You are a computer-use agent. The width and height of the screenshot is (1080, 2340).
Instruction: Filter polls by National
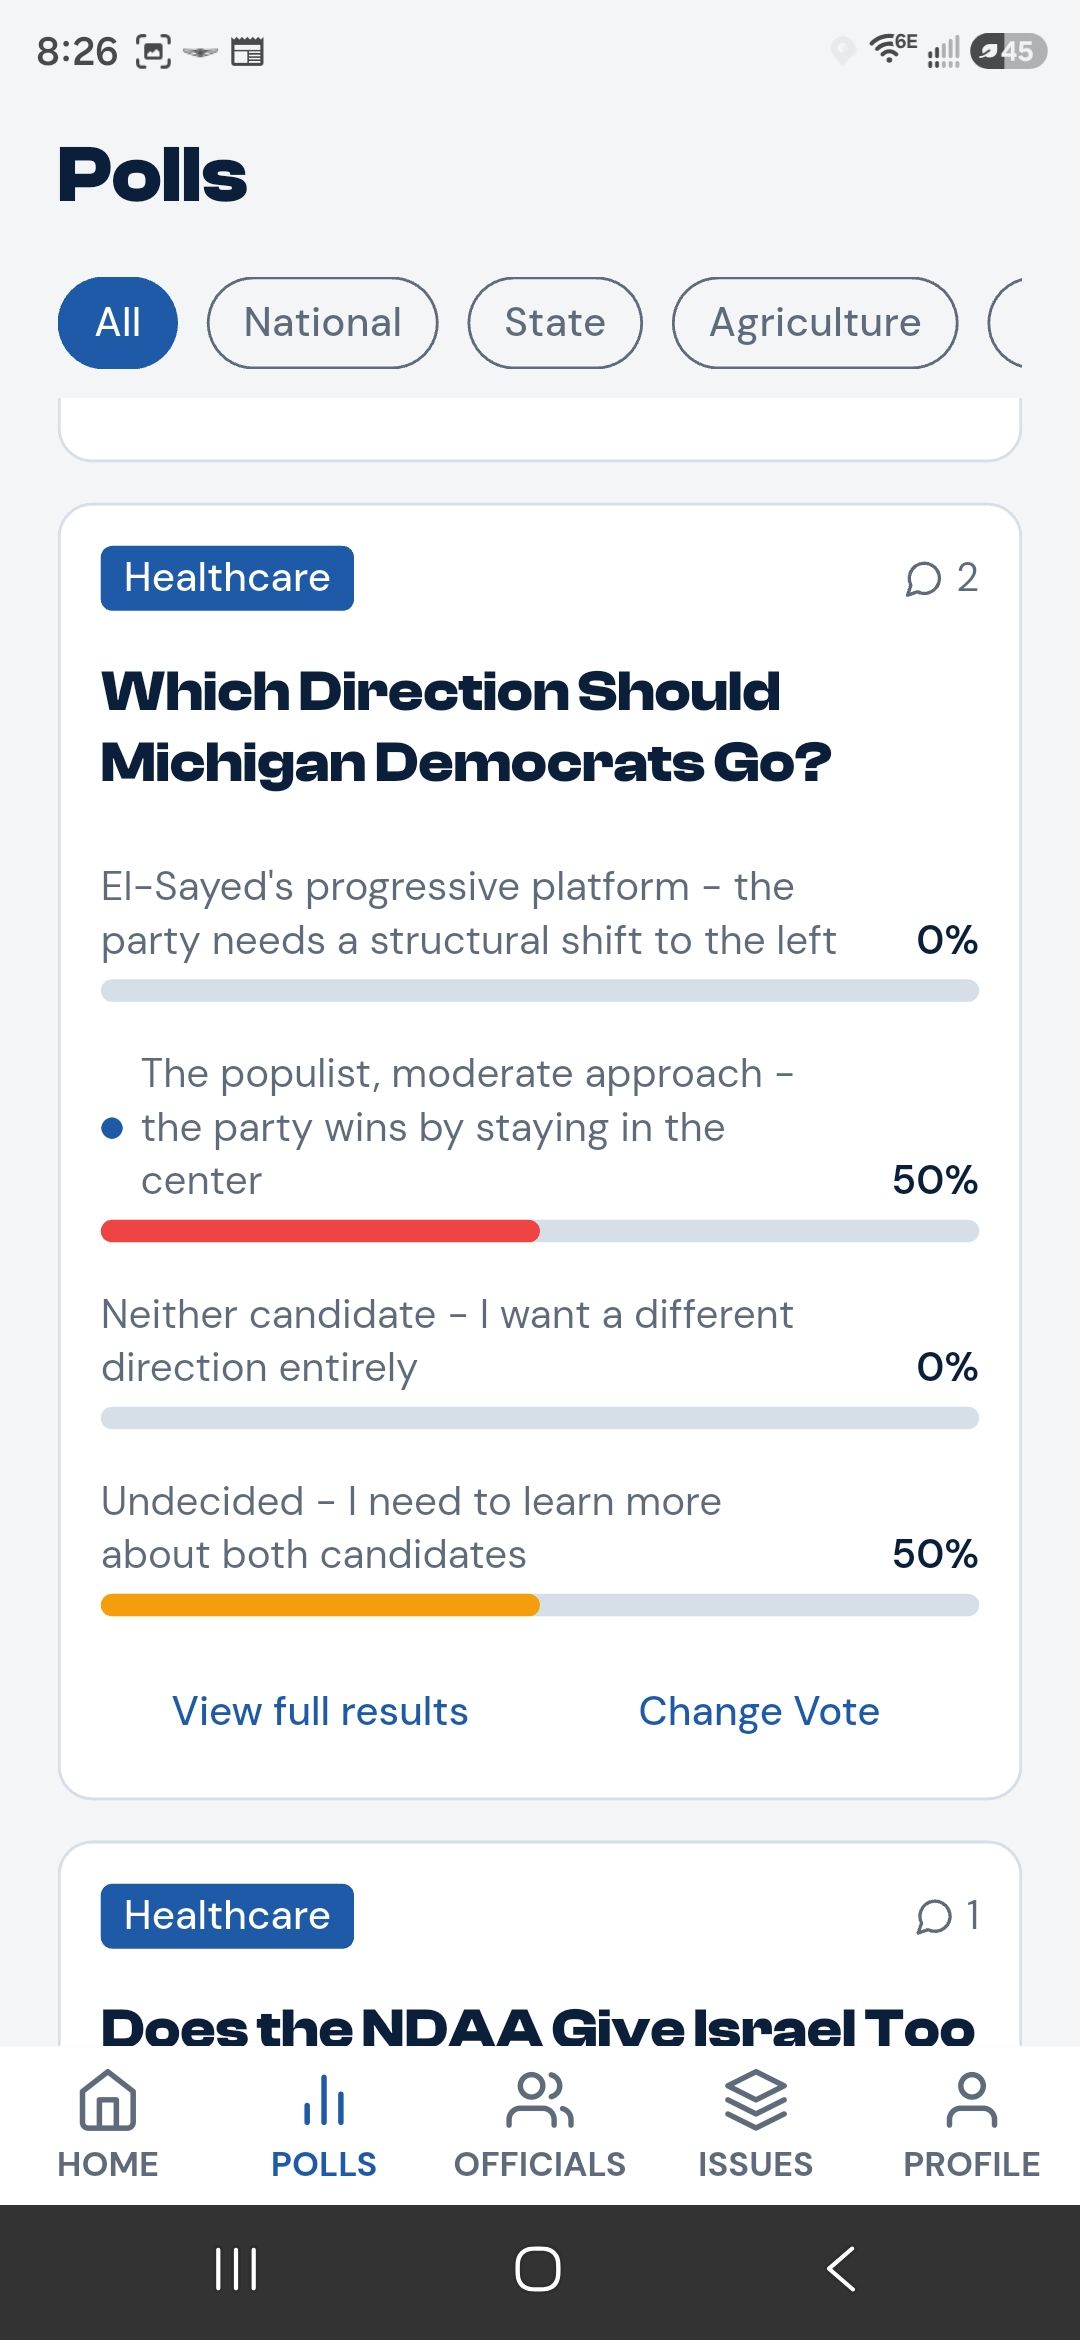coord(323,323)
